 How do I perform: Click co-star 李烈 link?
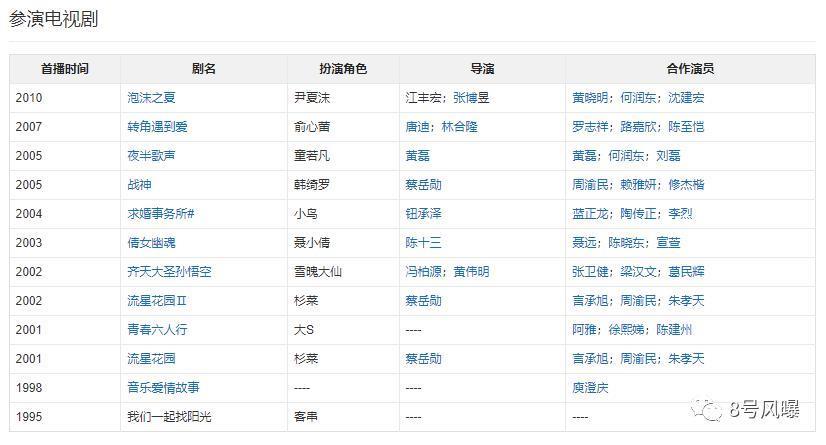pos(680,213)
